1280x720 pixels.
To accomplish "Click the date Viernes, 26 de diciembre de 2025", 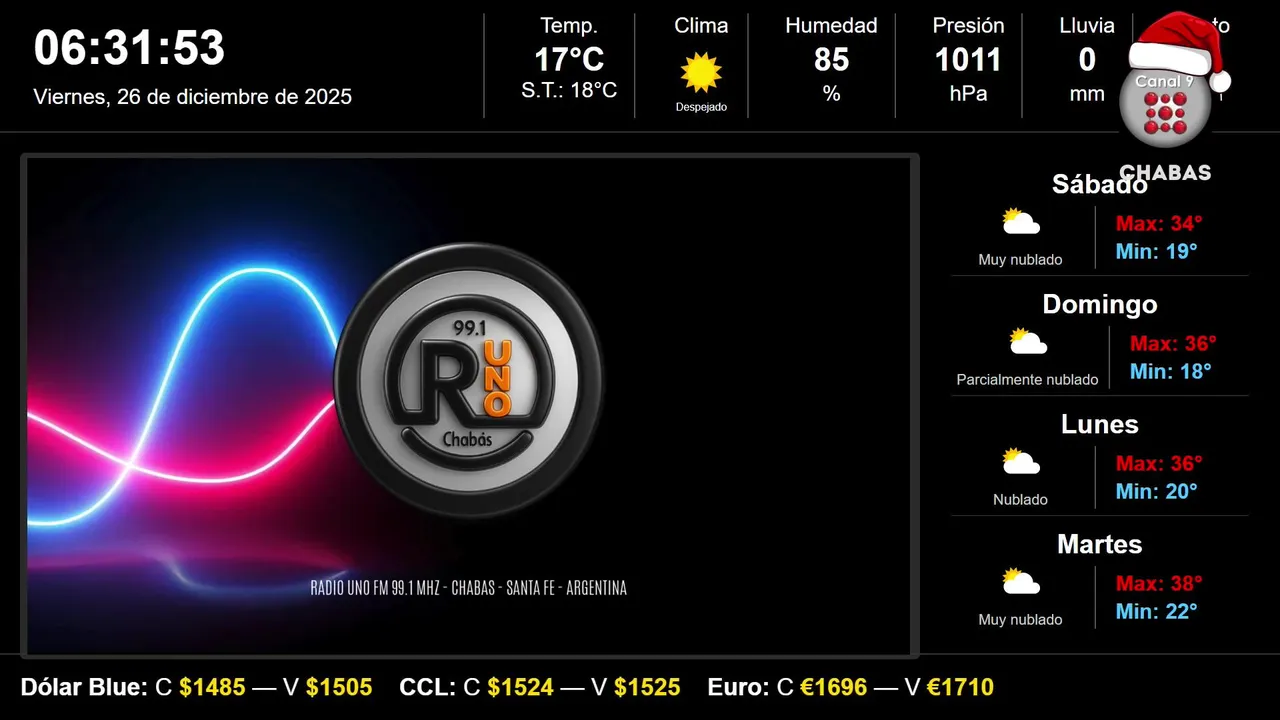I will click(192, 97).
